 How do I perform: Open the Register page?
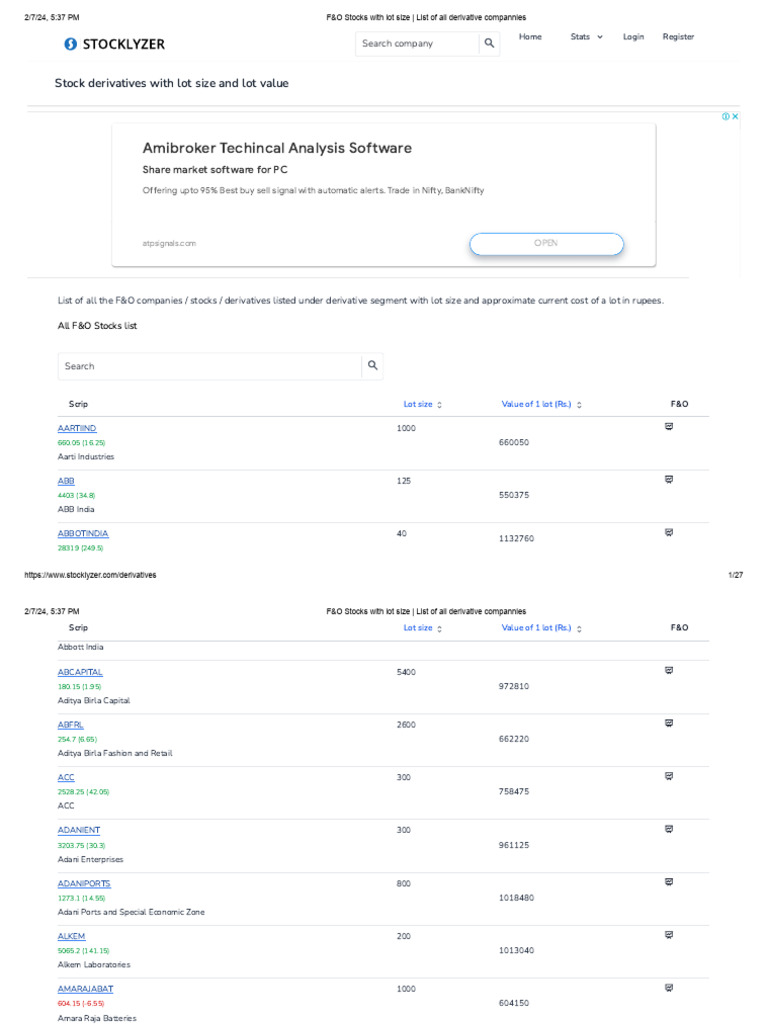coord(678,37)
